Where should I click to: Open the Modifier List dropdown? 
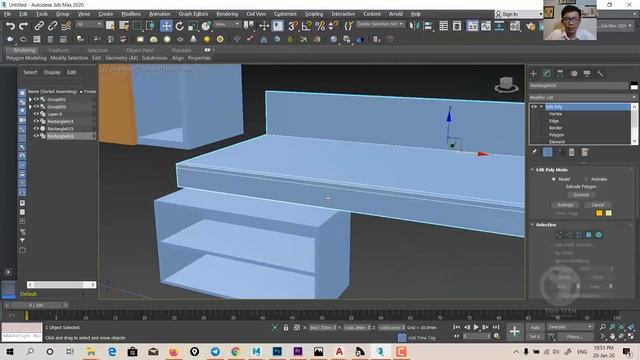pos(583,98)
